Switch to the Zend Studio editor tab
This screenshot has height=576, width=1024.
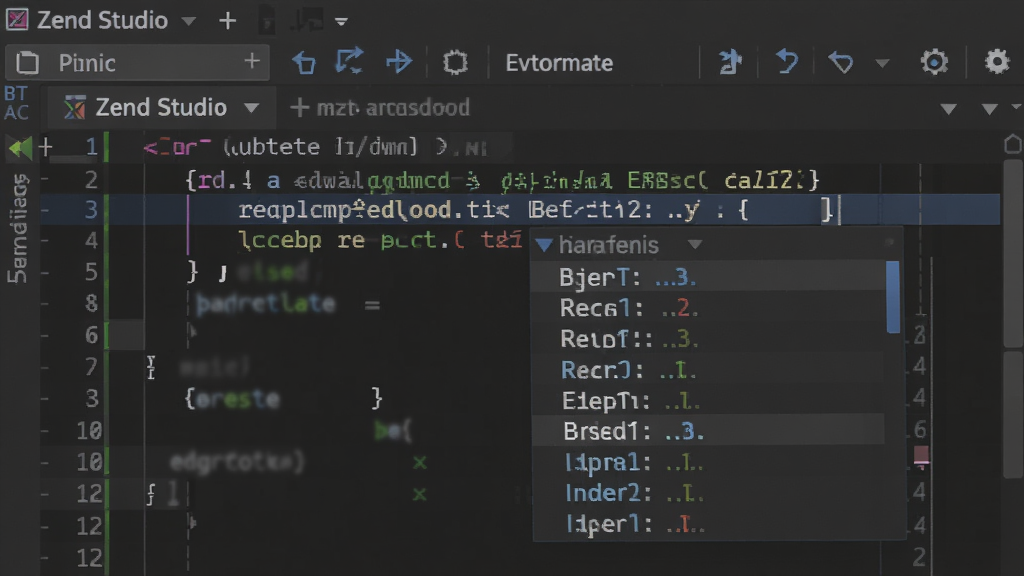coord(161,107)
